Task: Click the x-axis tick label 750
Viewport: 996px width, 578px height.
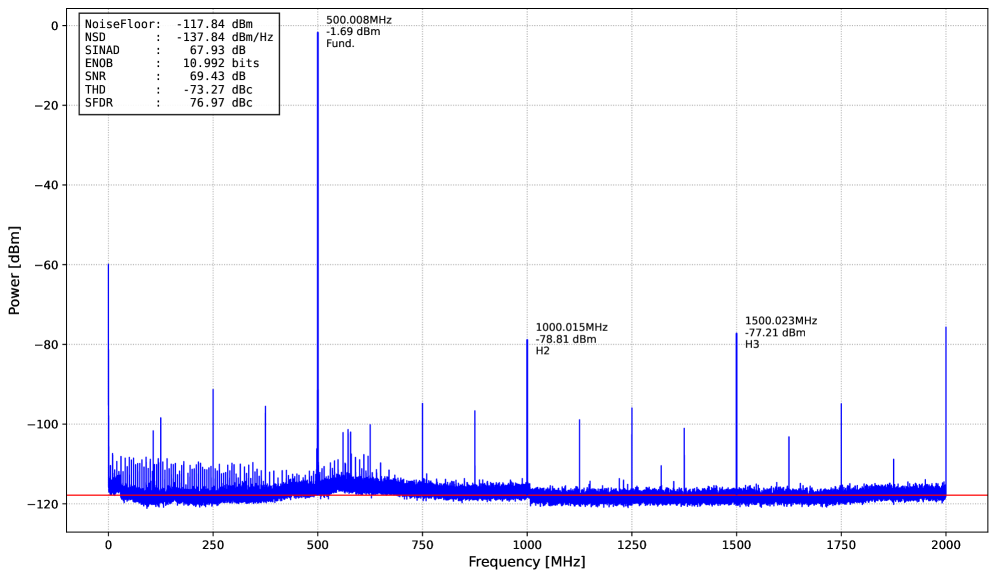Action: point(422,545)
